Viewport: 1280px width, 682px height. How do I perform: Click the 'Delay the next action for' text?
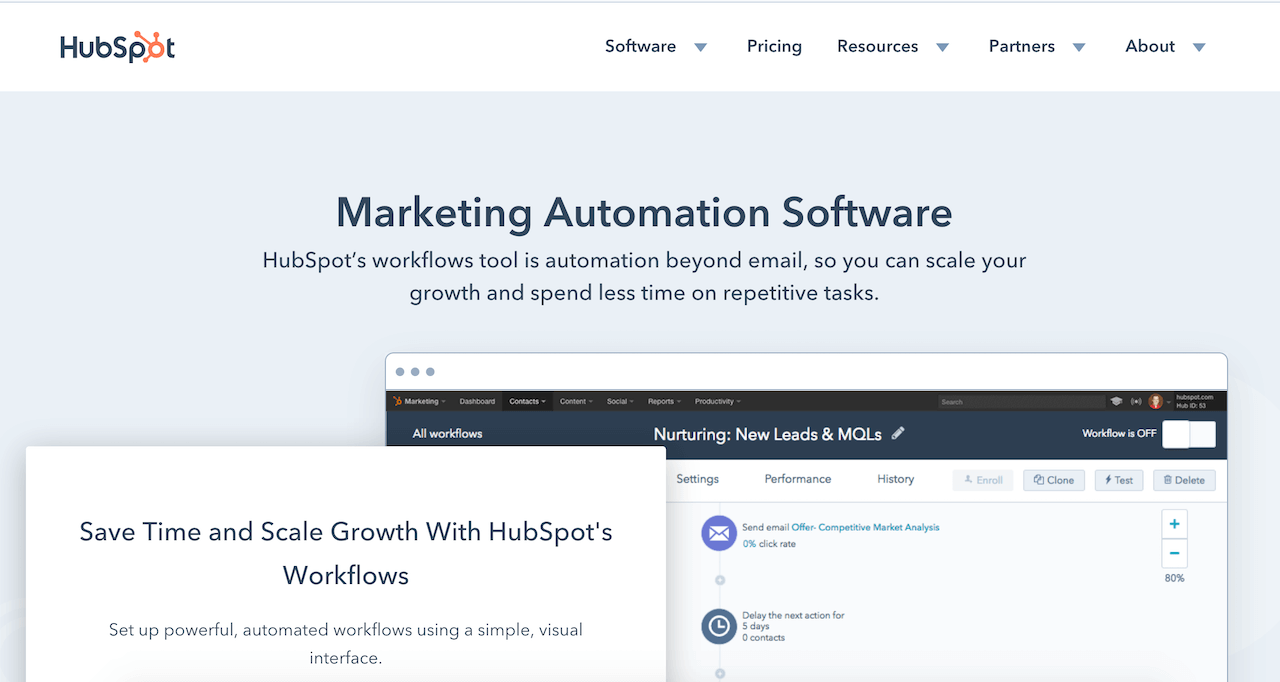coord(793,615)
